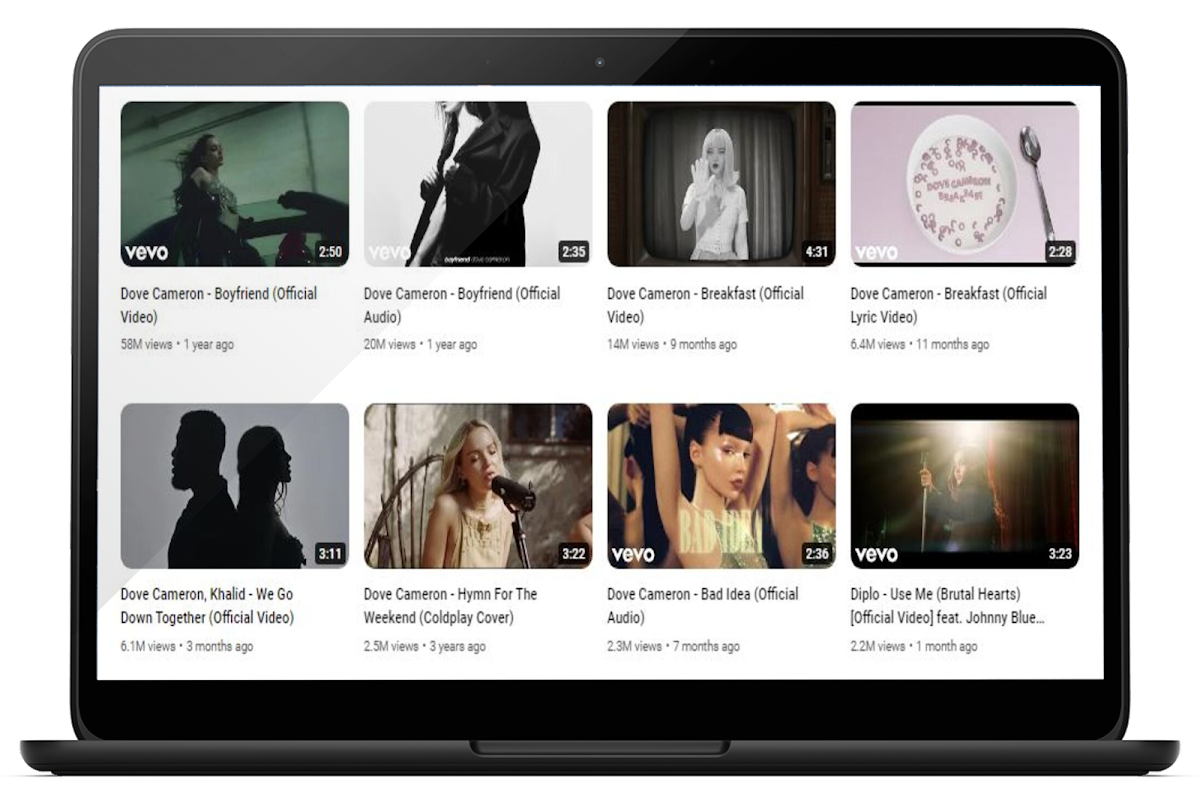Open the Boyfriend Official Video thumbnail

tap(235, 184)
